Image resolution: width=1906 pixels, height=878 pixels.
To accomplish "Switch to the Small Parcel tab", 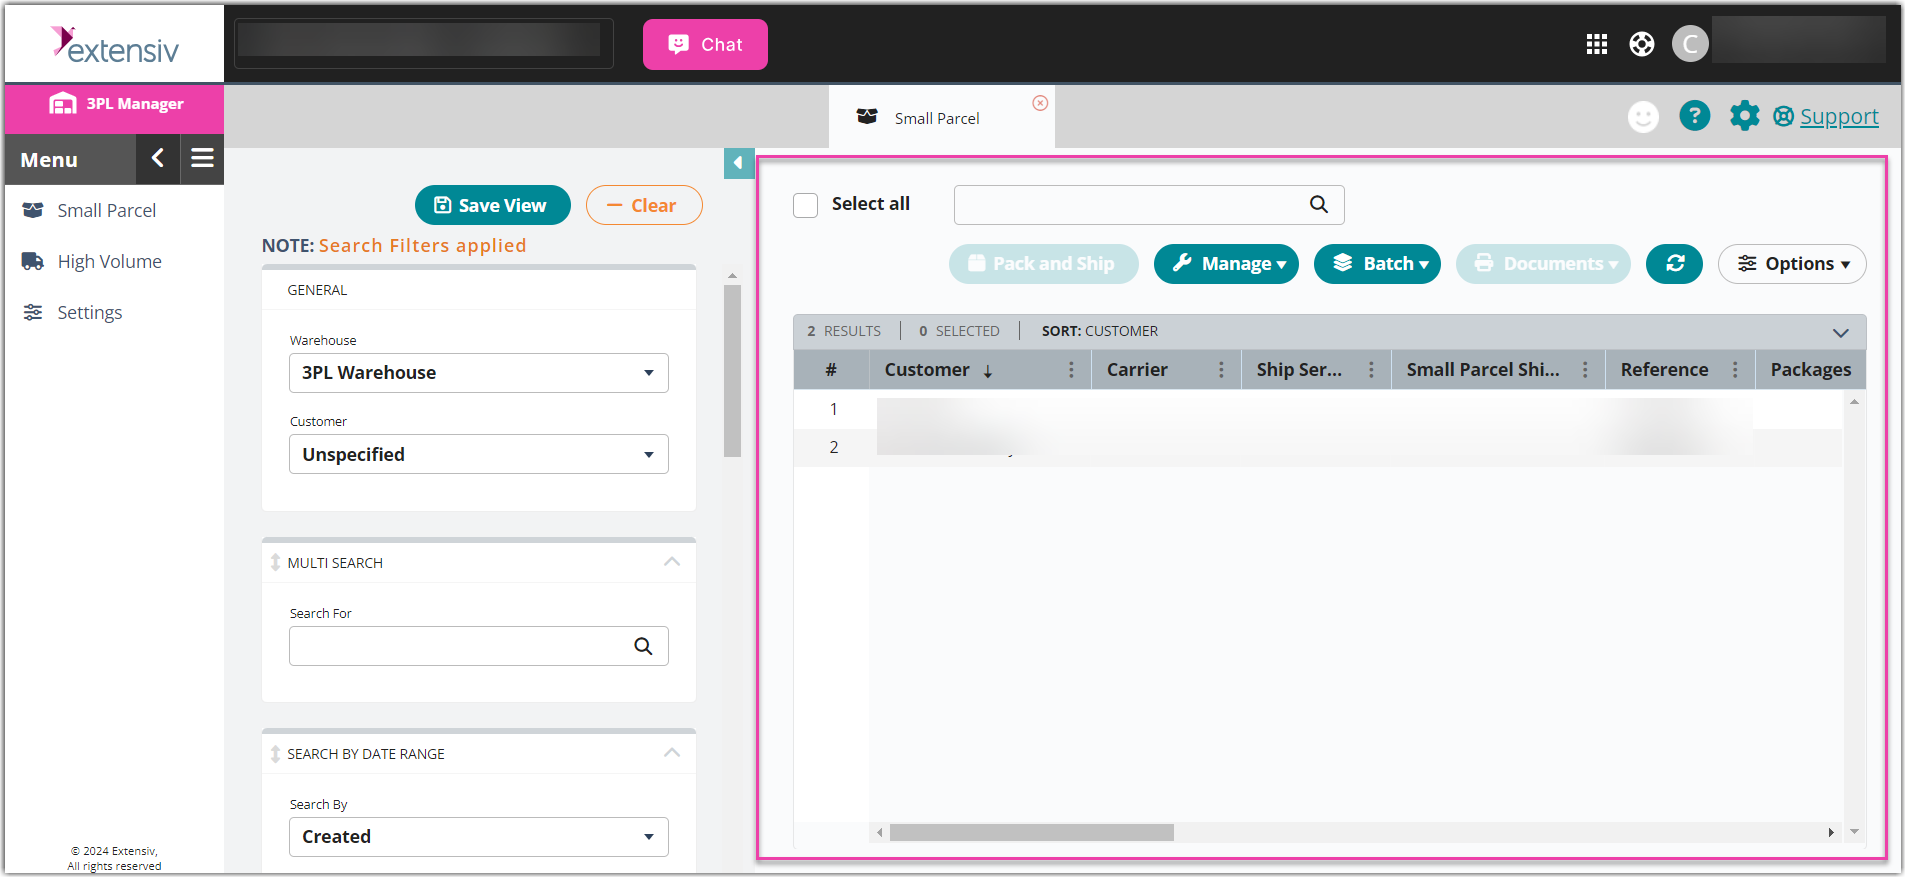I will (937, 118).
